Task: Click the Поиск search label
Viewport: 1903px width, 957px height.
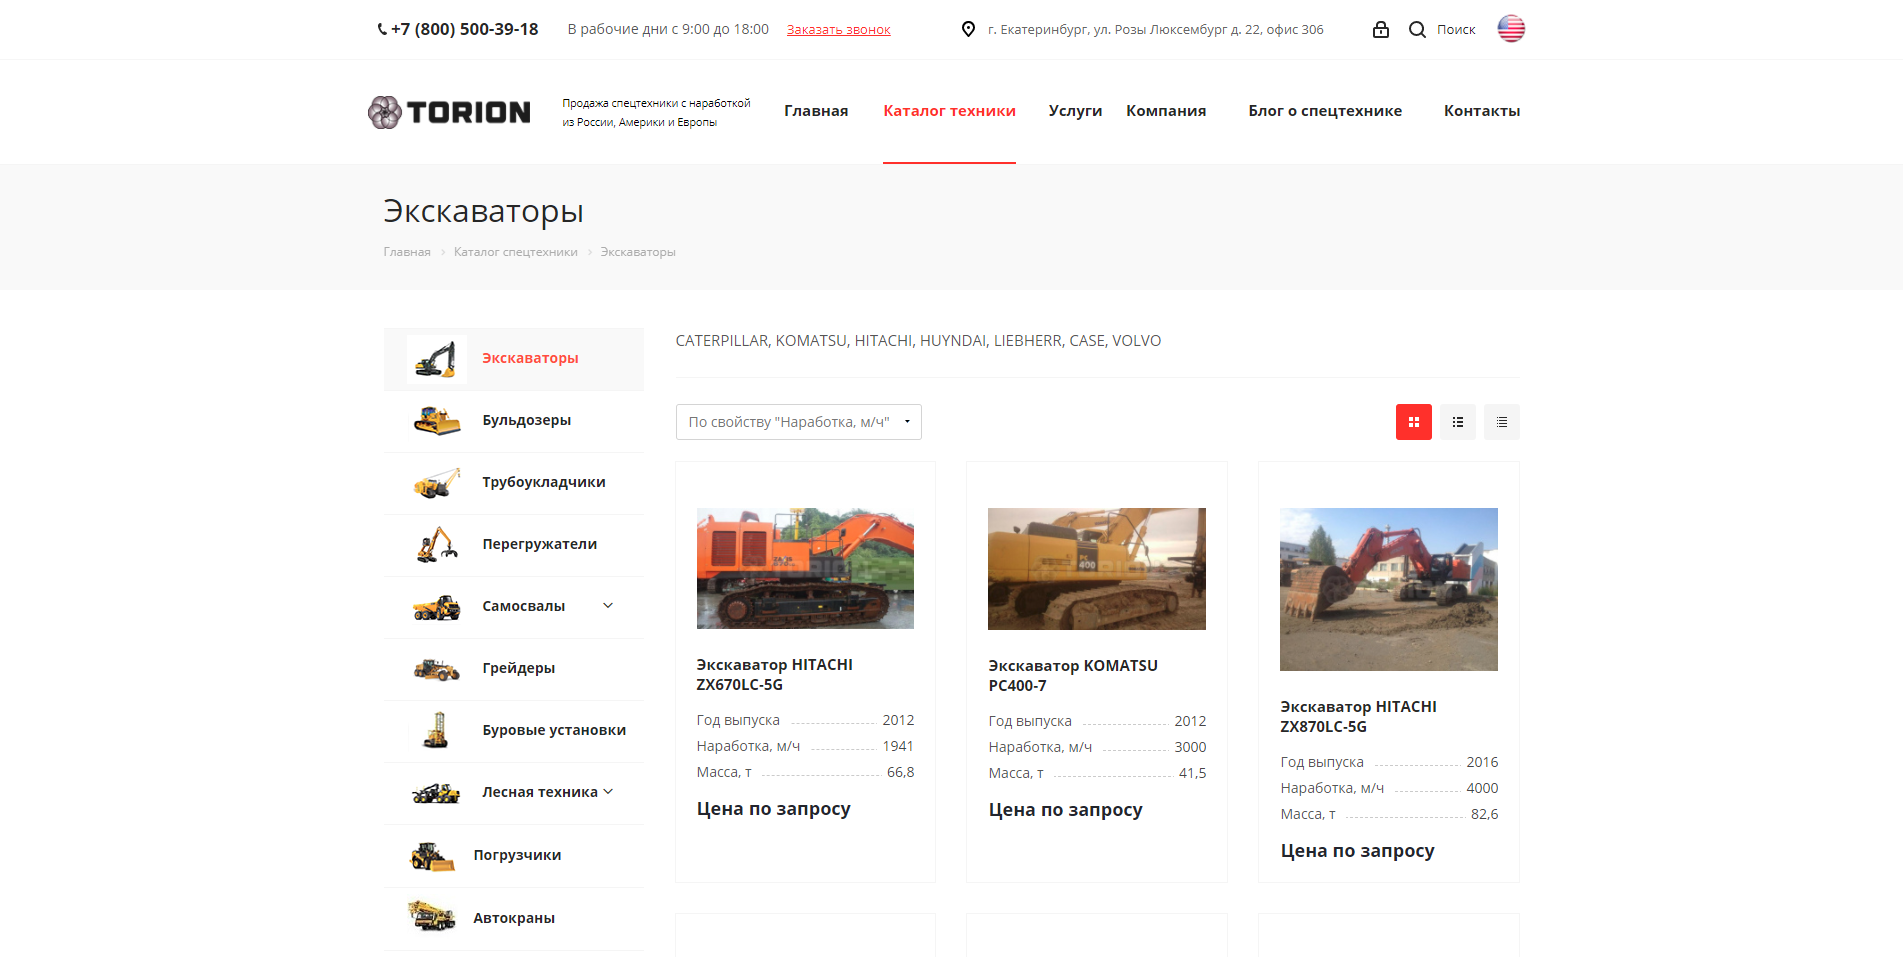Action: [1456, 30]
